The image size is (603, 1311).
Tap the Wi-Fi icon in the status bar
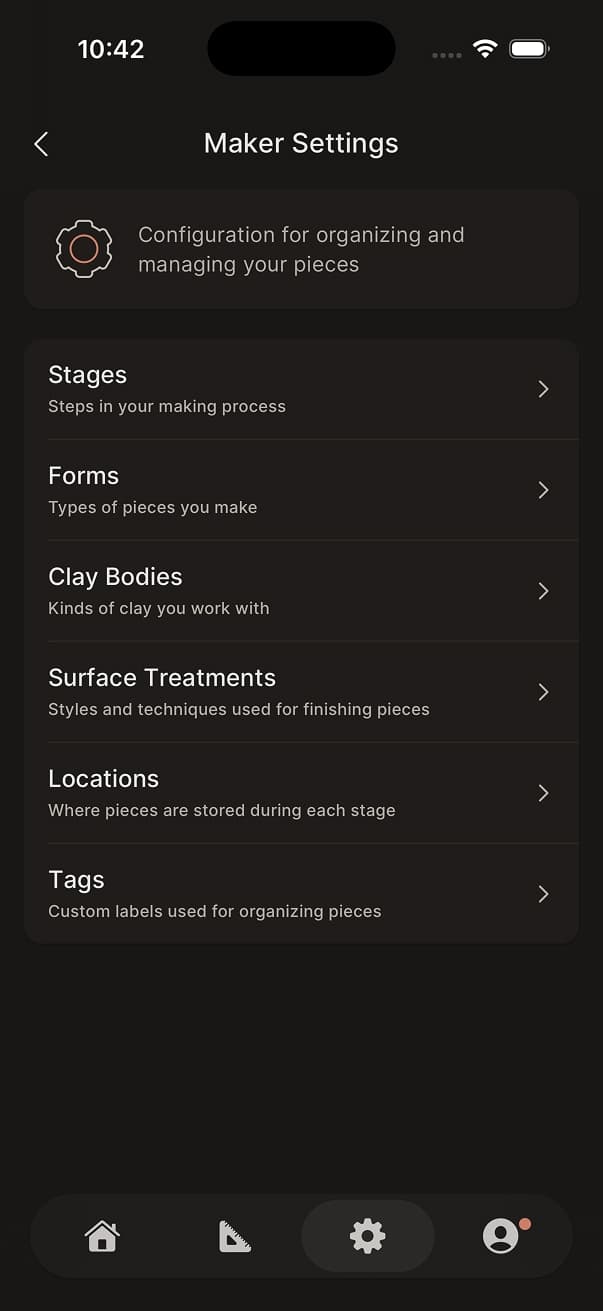(x=485, y=47)
